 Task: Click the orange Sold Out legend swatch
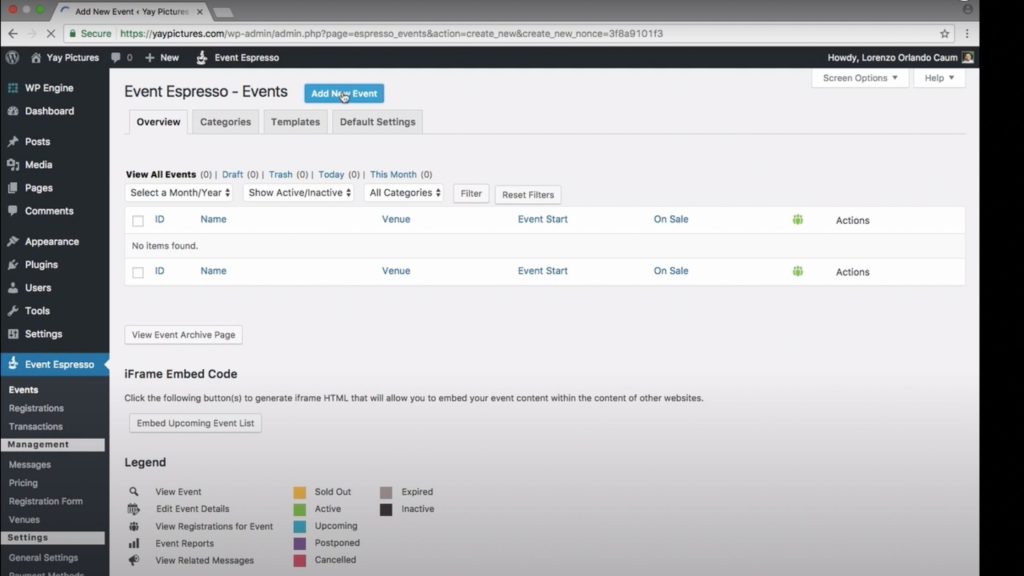pos(299,492)
